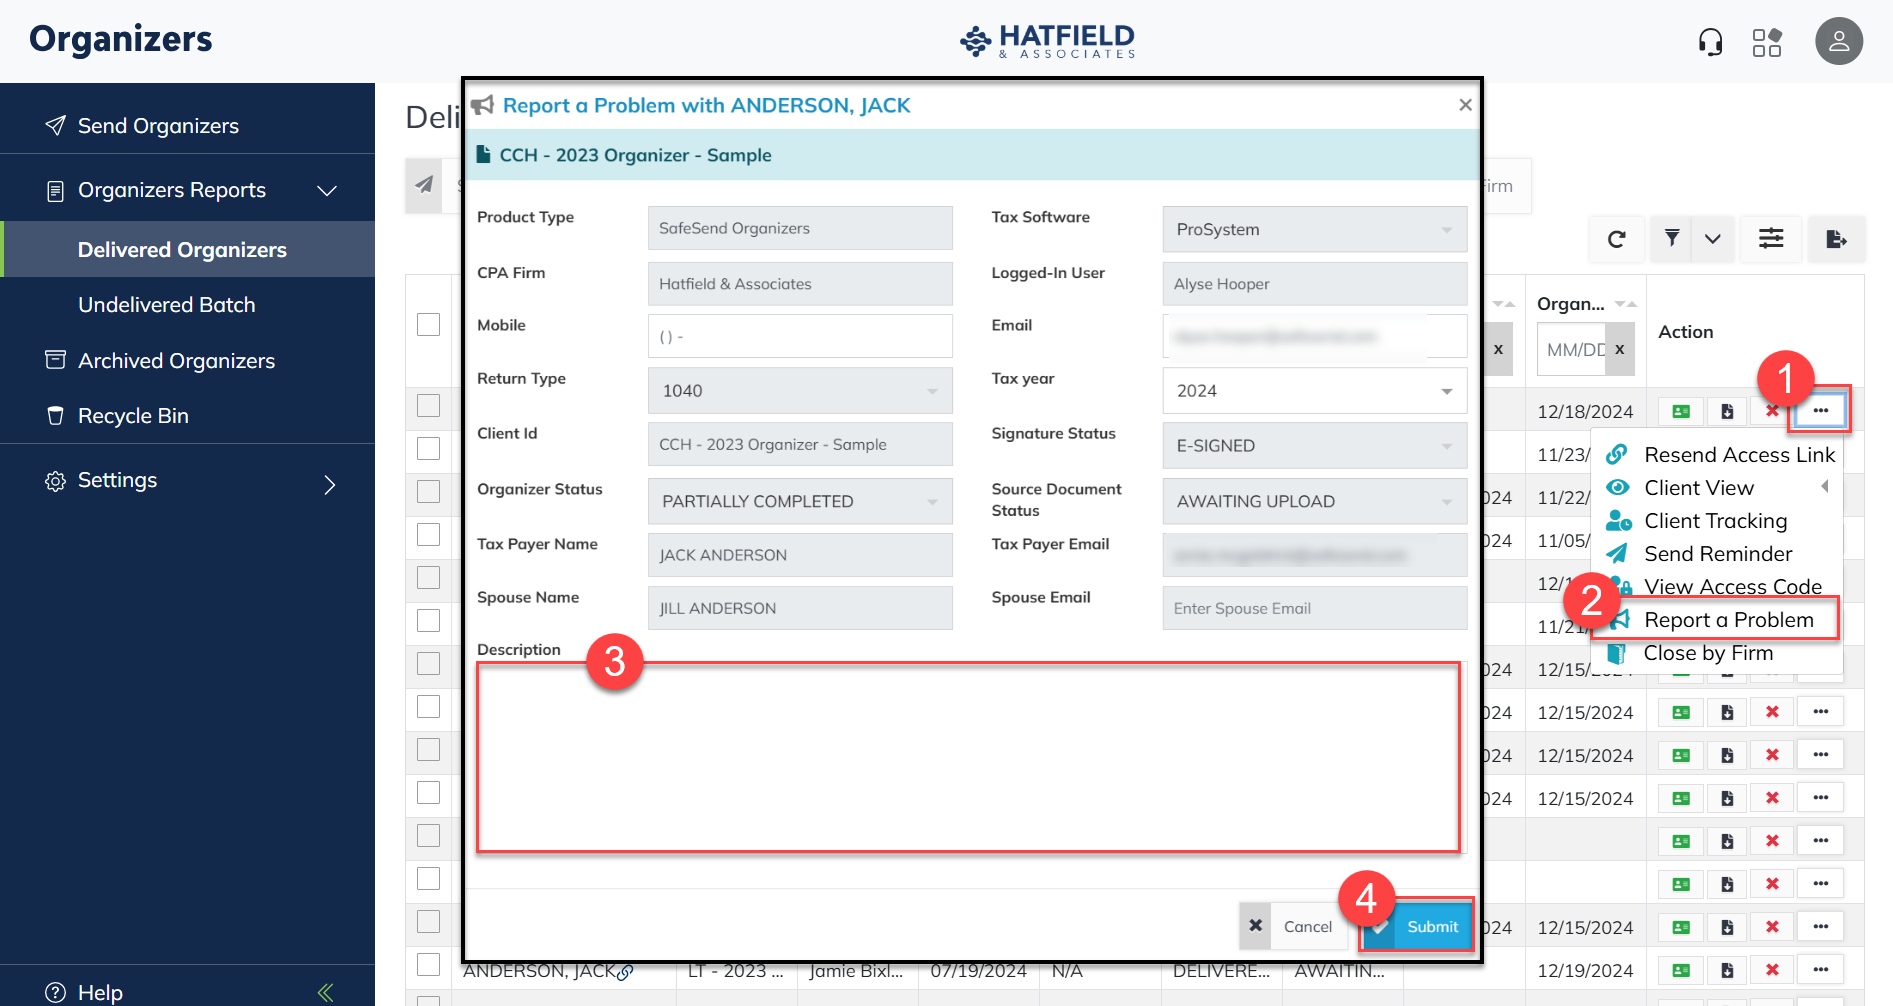Click the green card icon in 12/18/2024 row
This screenshot has width=1893, height=1006.
tap(1681, 411)
